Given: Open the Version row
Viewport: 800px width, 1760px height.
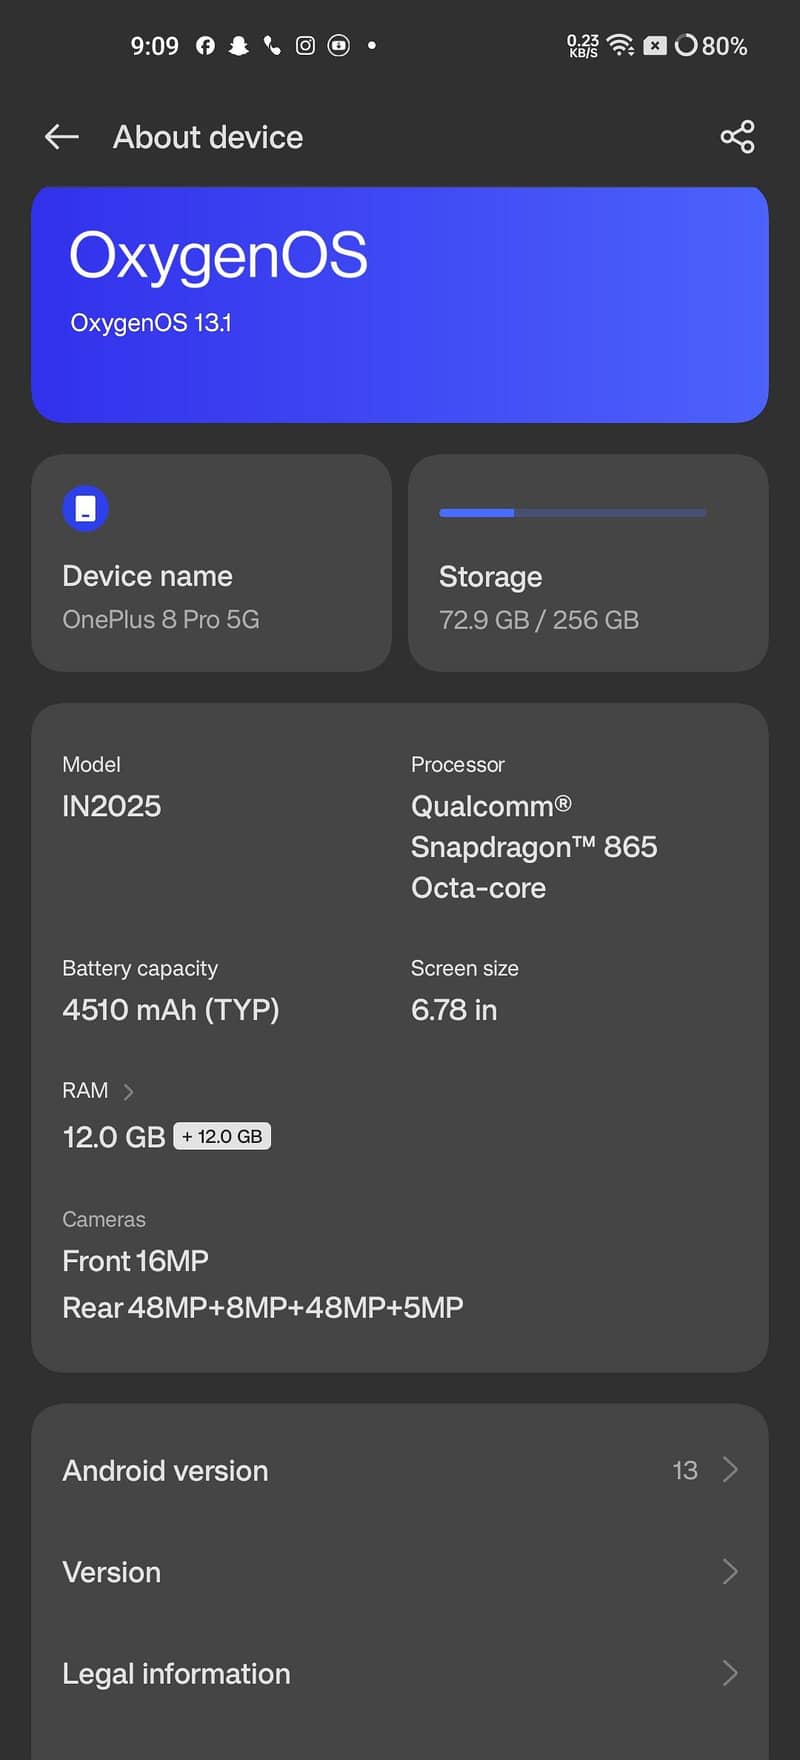Looking at the screenshot, I should click(400, 1572).
